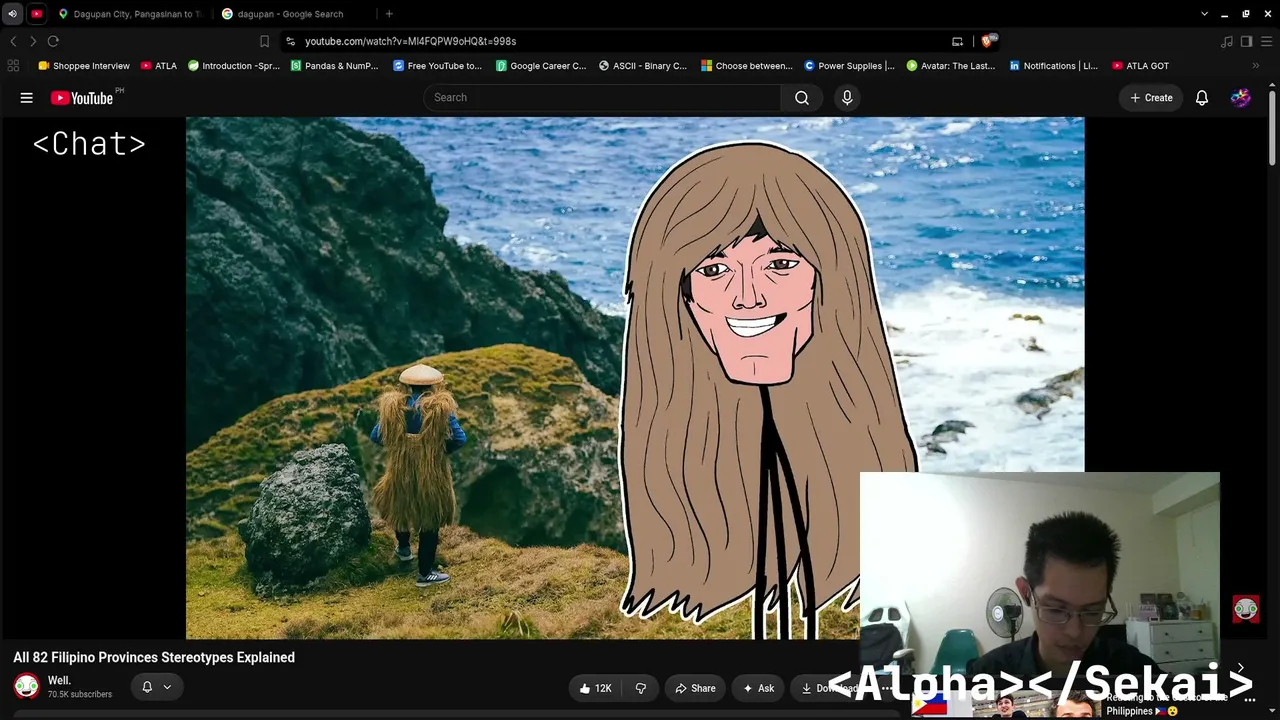Click the cast media icon in address bar
Screen dimensions: 1280x720
957,41
